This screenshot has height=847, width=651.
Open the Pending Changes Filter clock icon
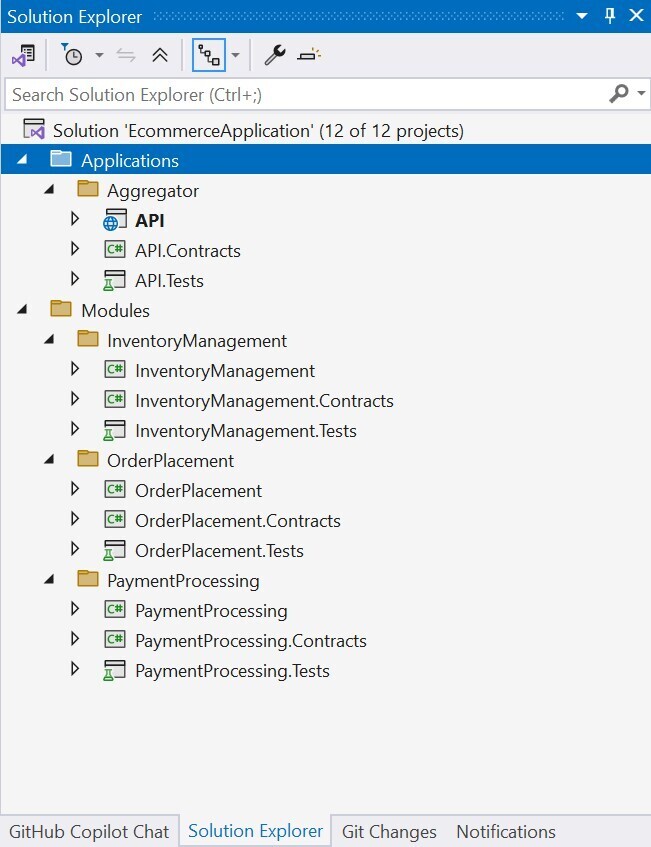pyautogui.click(x=71, y=55)
